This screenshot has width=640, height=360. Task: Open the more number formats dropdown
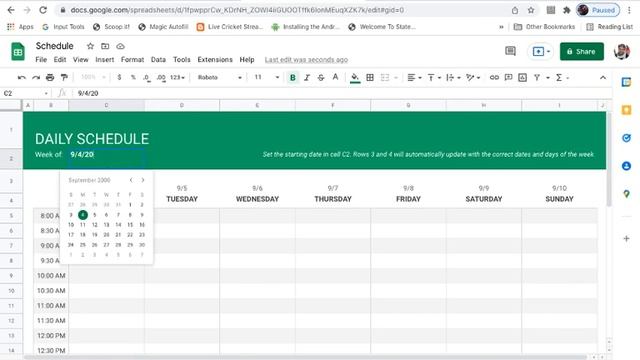(x=177, y=77)
